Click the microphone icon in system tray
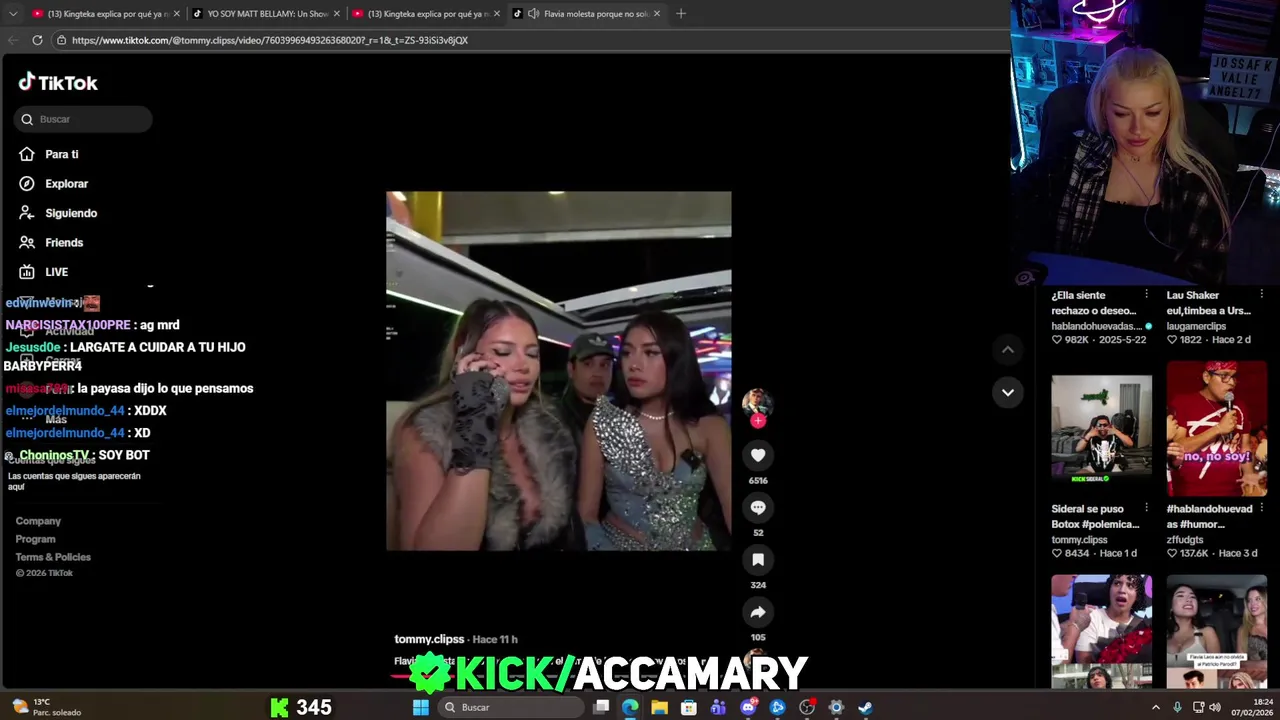 [x=1177, y=707]
